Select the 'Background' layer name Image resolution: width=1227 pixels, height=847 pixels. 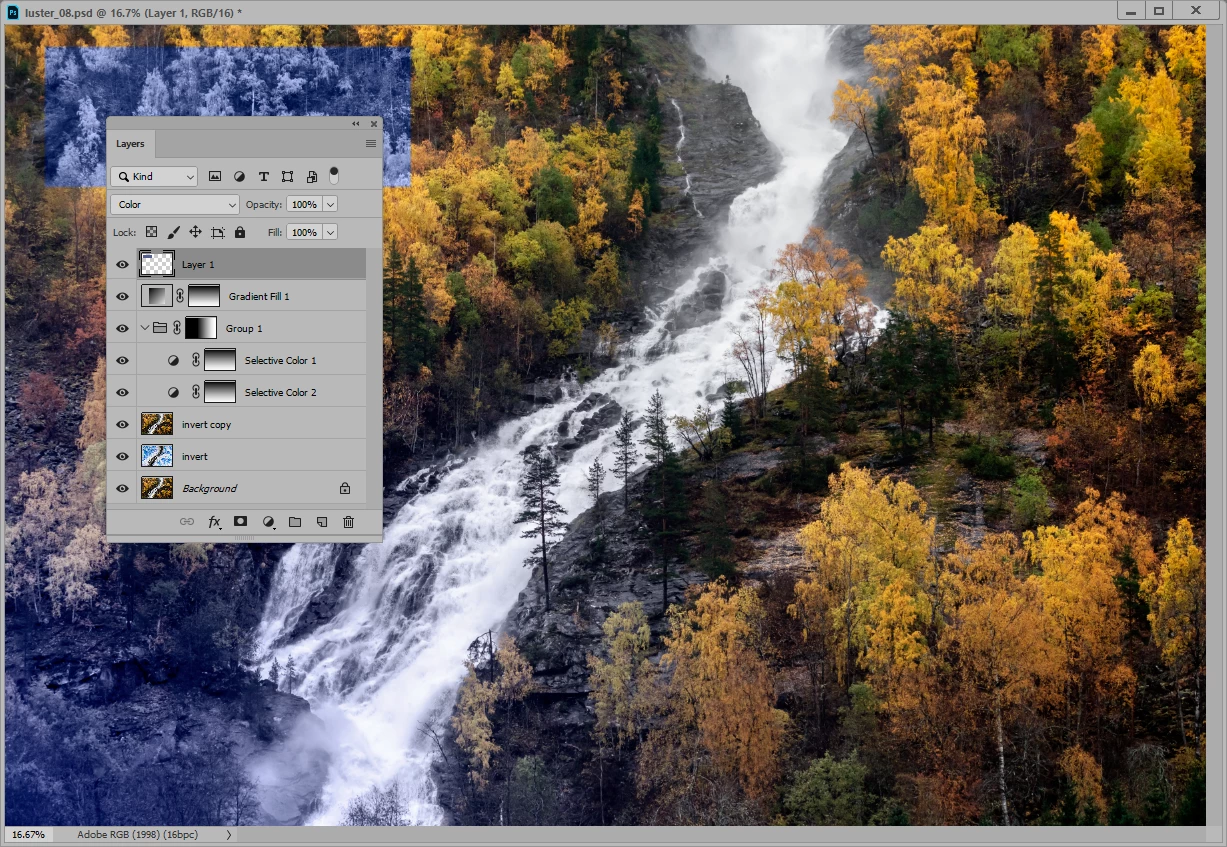pyautogui.click(x=209, y=489)
